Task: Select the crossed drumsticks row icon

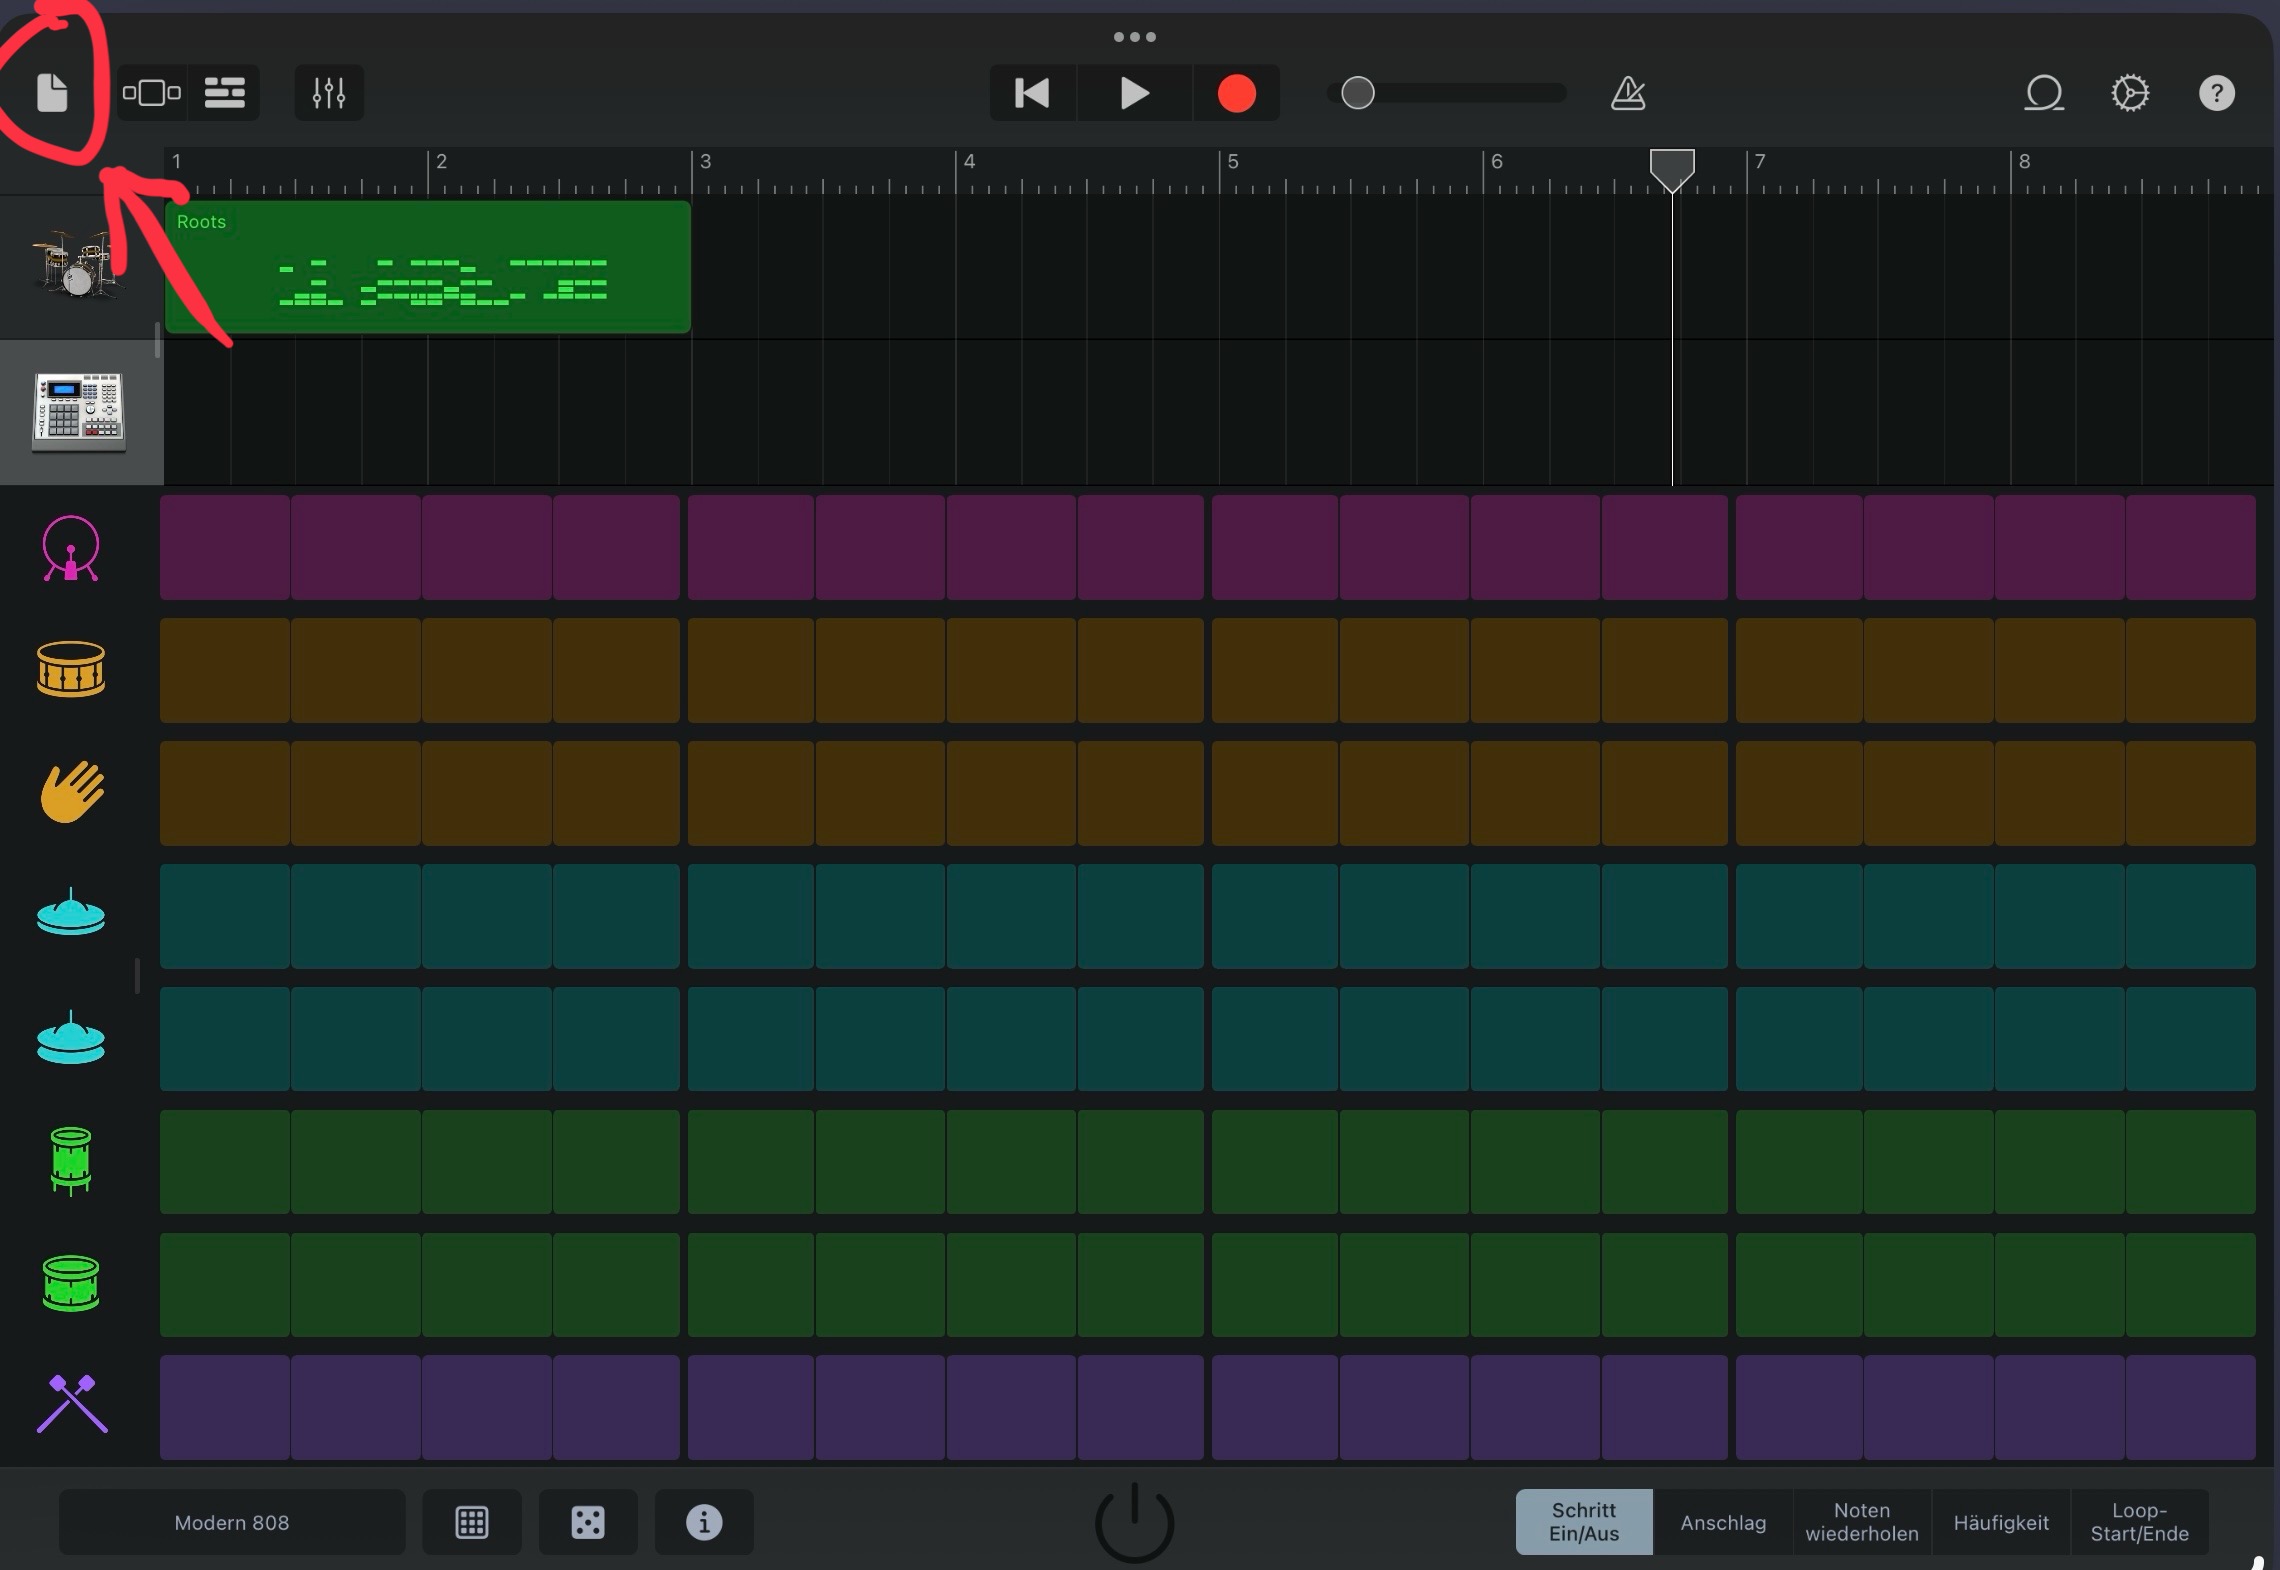Action: click(71, 1404)
